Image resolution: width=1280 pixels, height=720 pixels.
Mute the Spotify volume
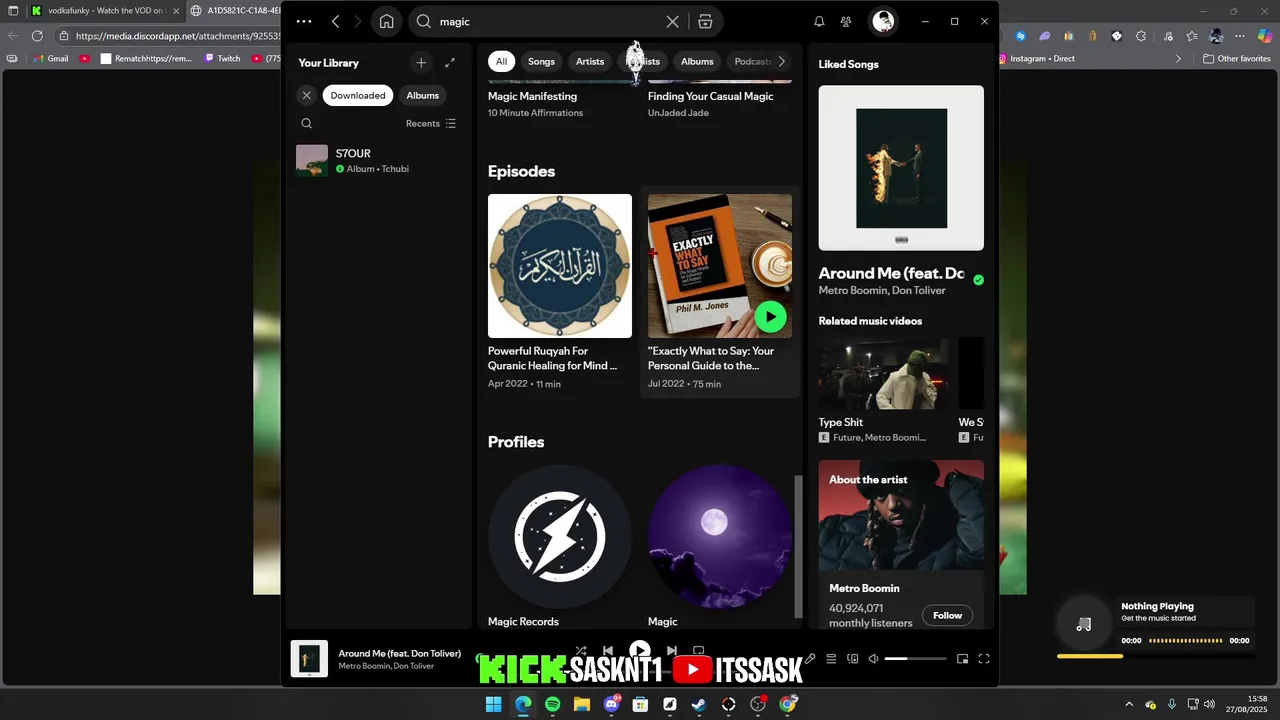[873, 659]
